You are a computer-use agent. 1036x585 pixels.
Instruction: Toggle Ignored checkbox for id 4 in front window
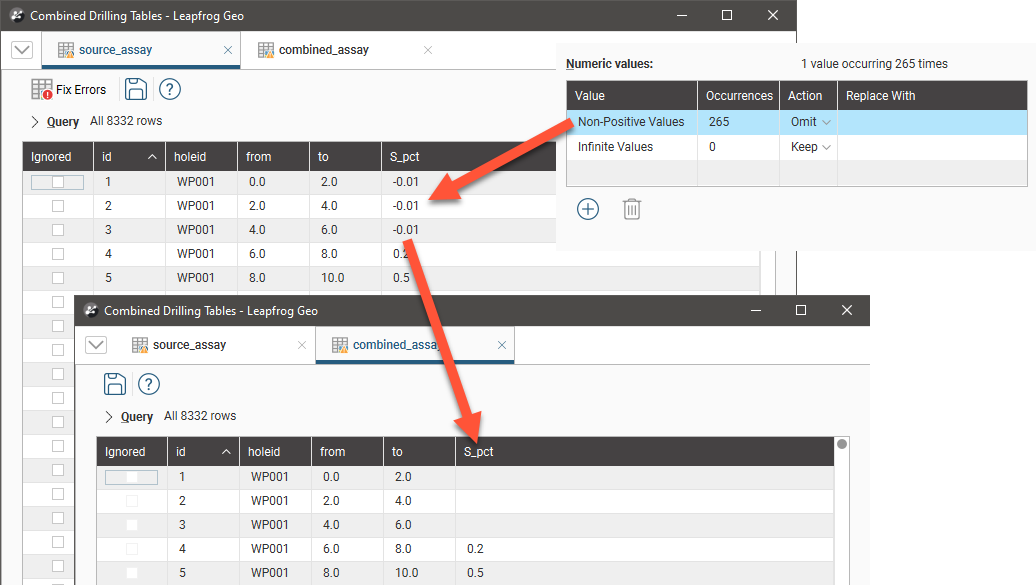click(132, 549)
